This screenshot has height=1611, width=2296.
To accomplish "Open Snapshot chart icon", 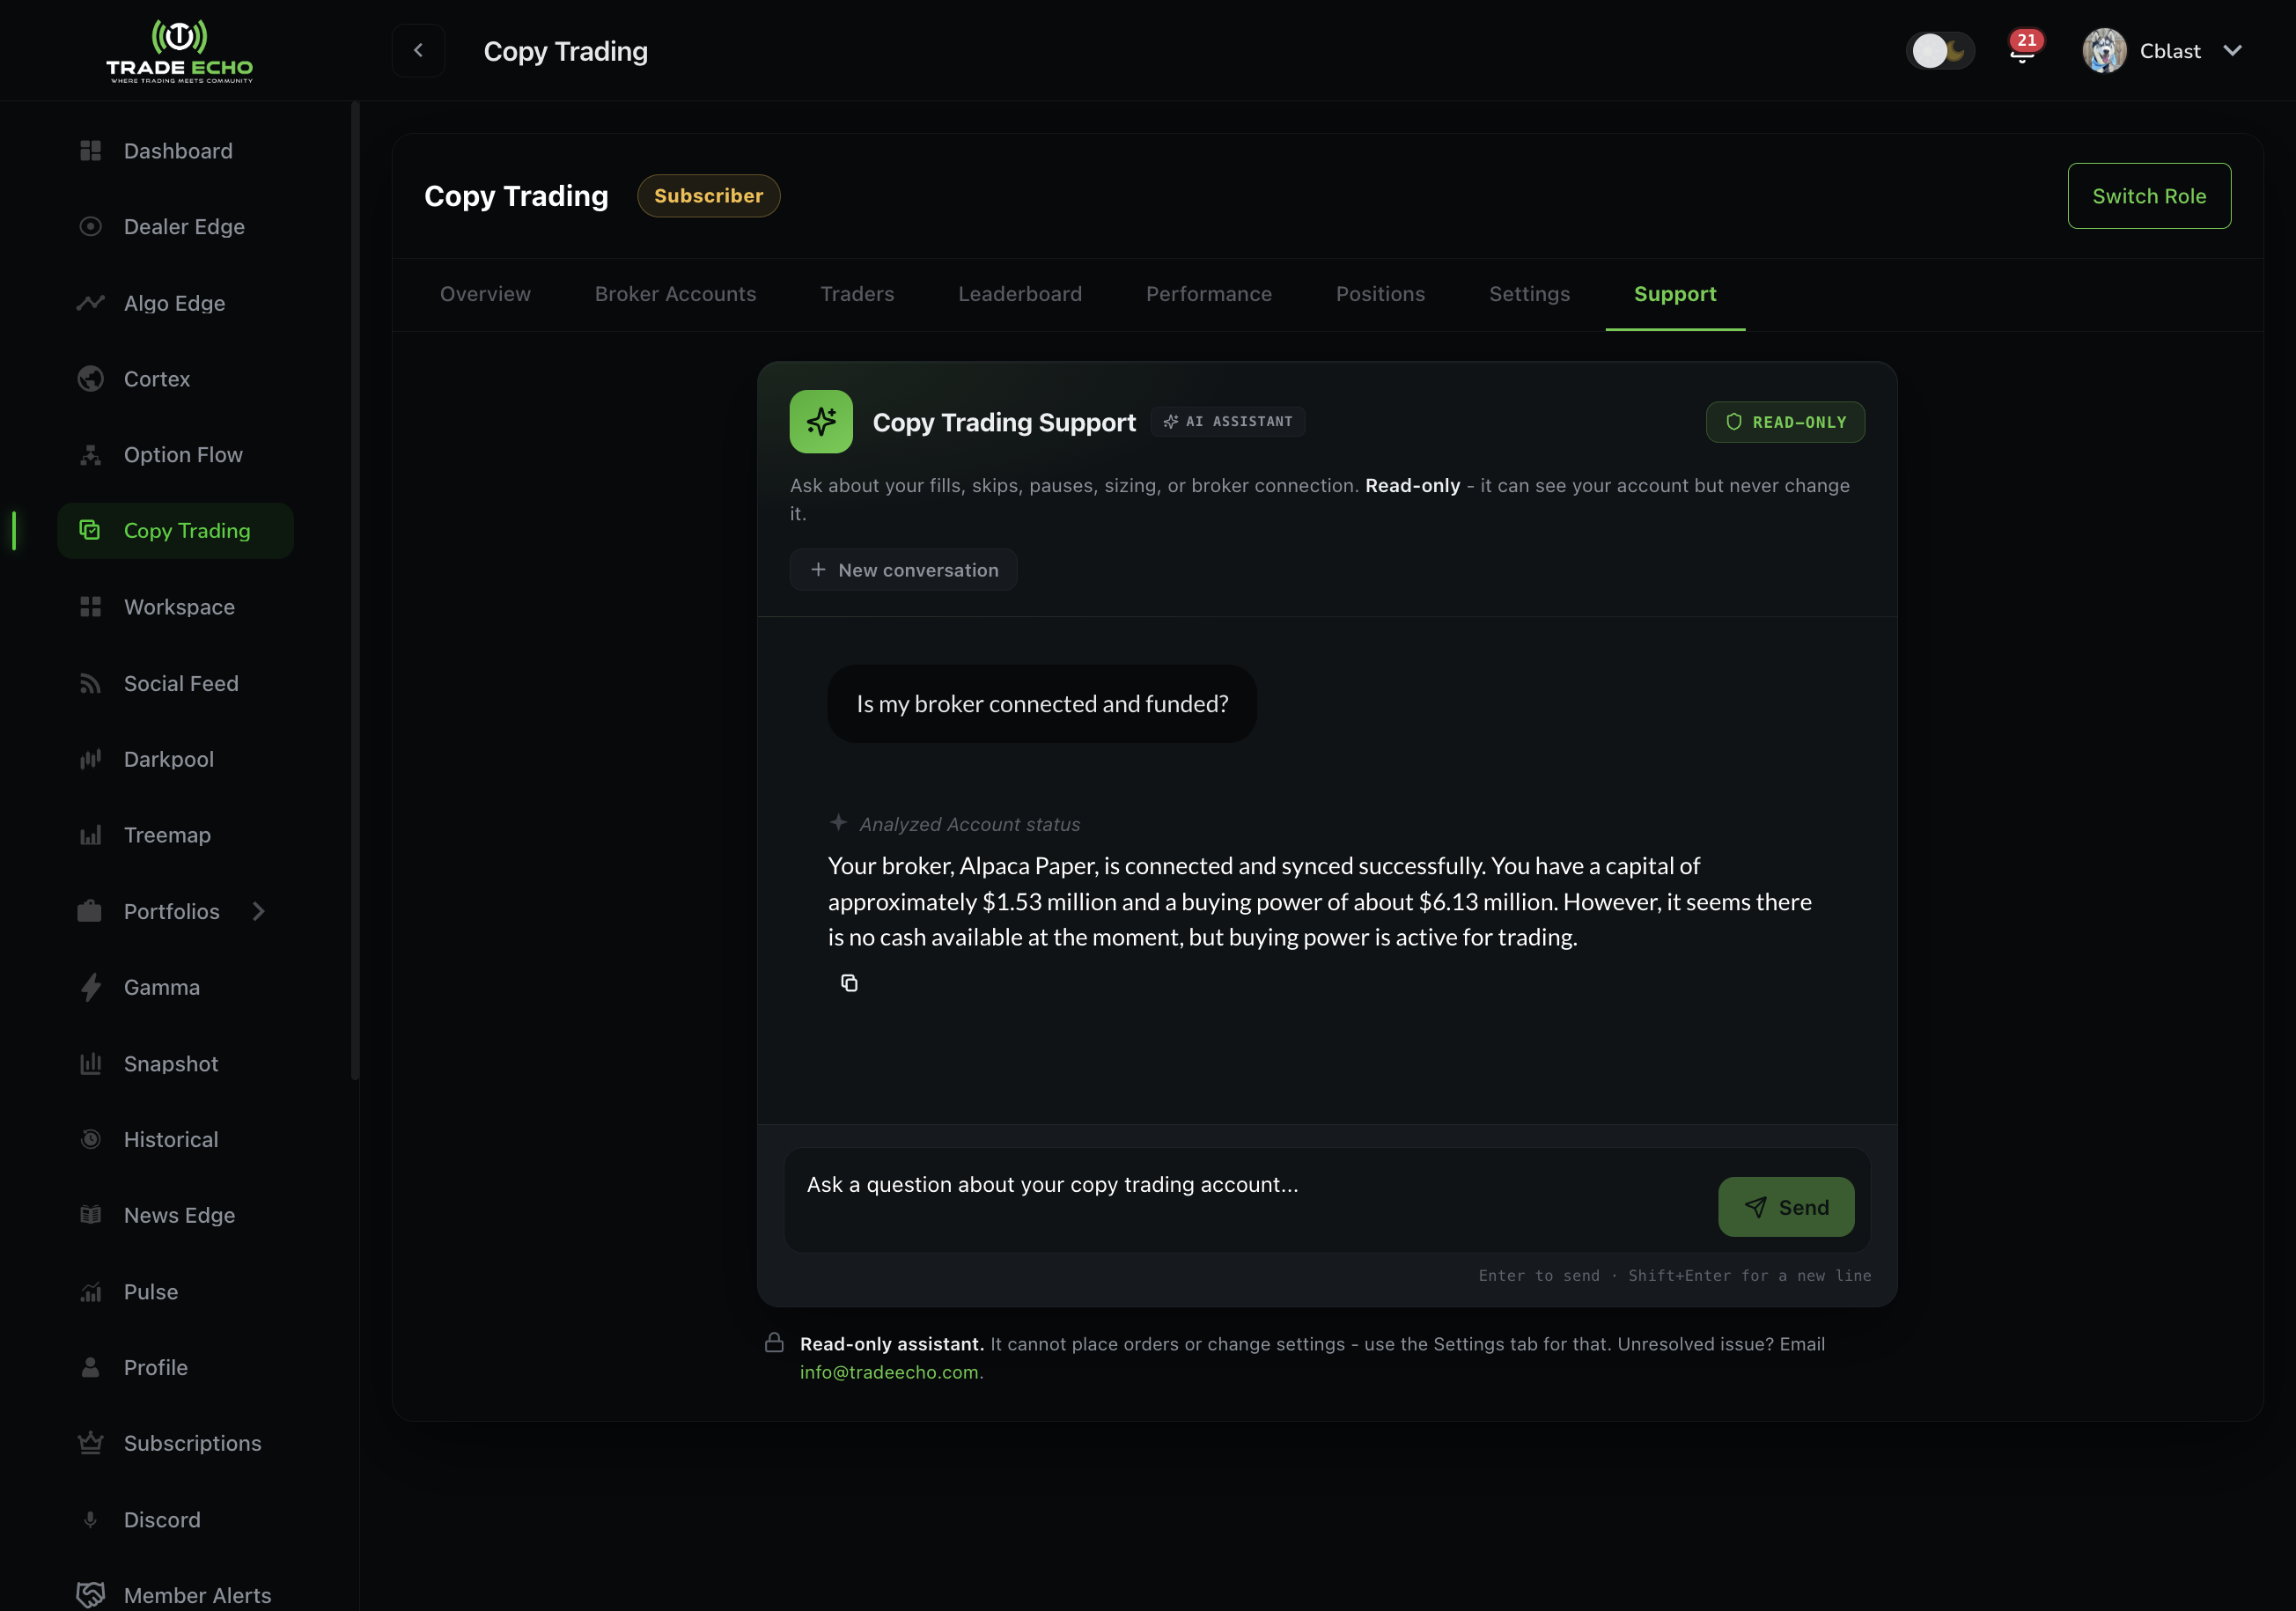I will [90, 1063].
